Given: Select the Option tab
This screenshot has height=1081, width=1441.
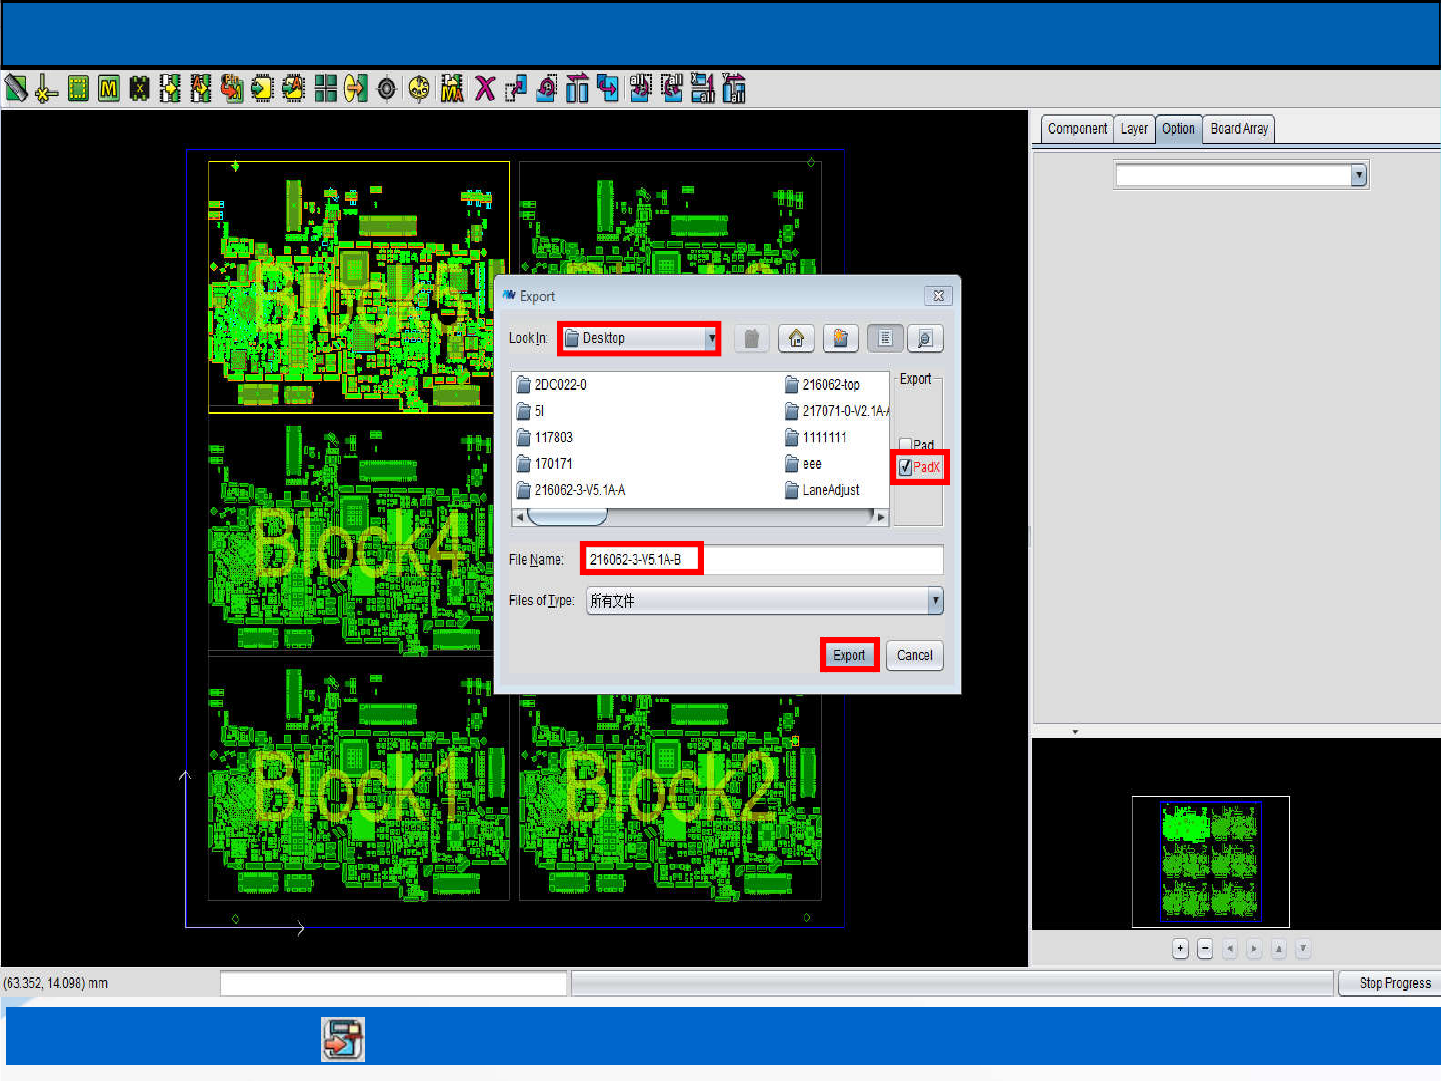Looking at the screenshot, I should [1178, 129].
